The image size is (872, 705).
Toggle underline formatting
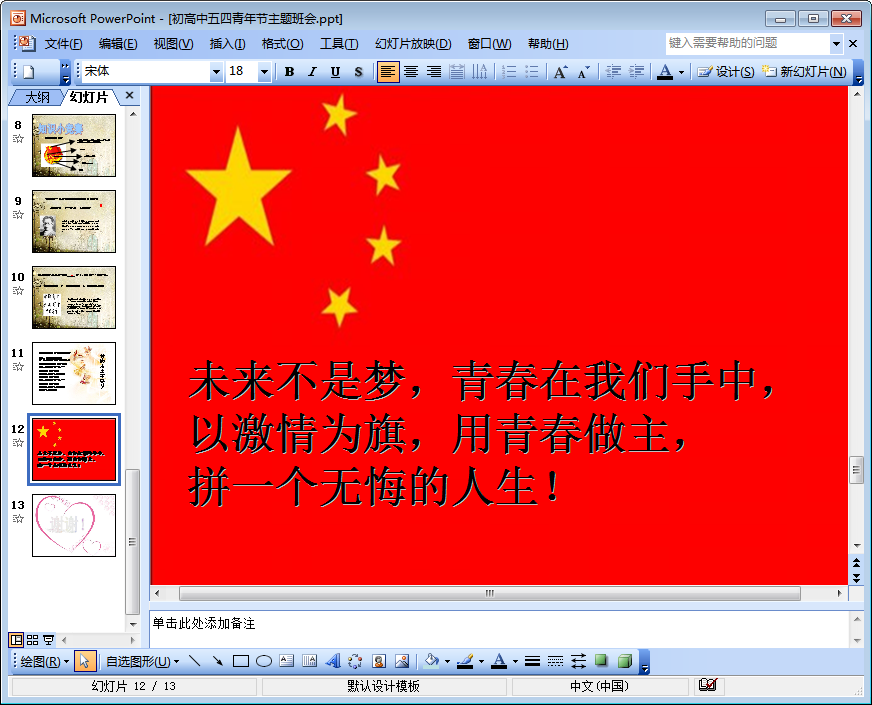tap(335, 72)
